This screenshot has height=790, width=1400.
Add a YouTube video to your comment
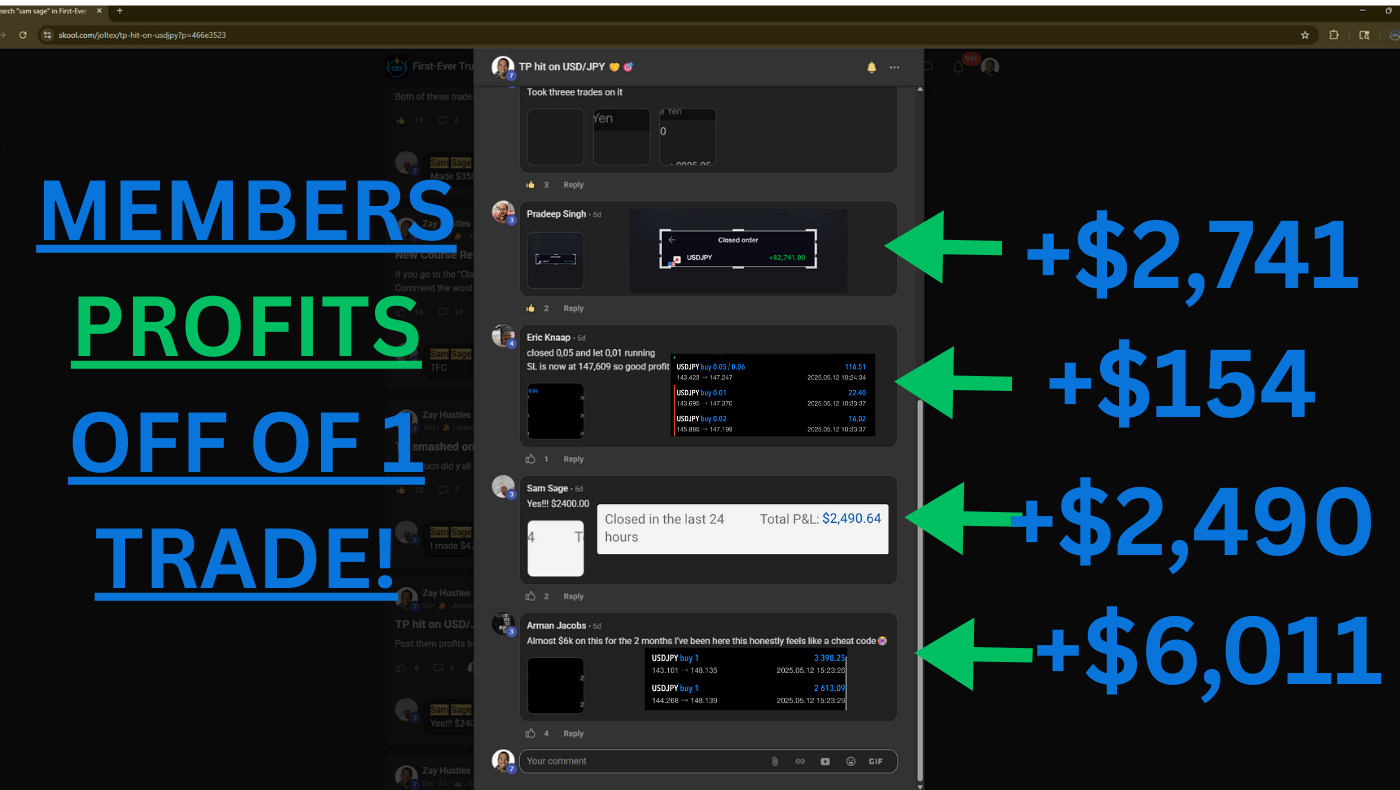[x=825, y=761]
